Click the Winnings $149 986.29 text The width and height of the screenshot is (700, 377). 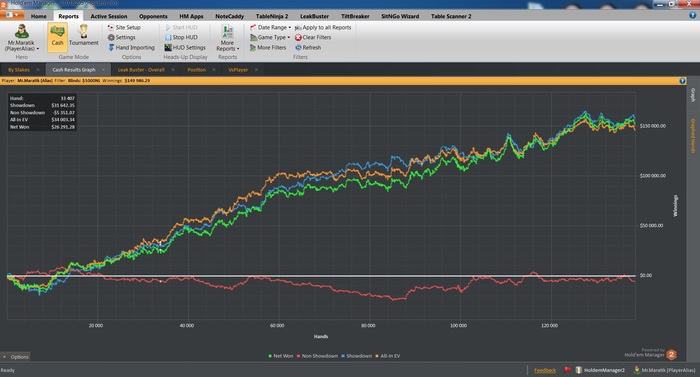pos(126,81)
